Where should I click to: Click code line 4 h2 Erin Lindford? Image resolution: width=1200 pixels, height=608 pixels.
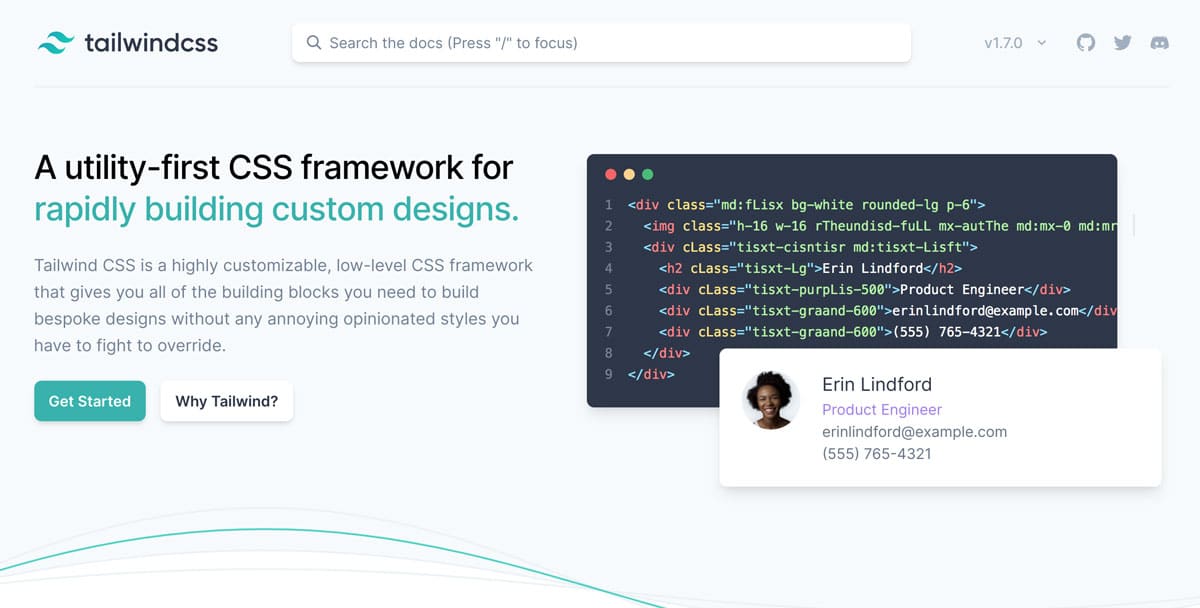[810, 268]
